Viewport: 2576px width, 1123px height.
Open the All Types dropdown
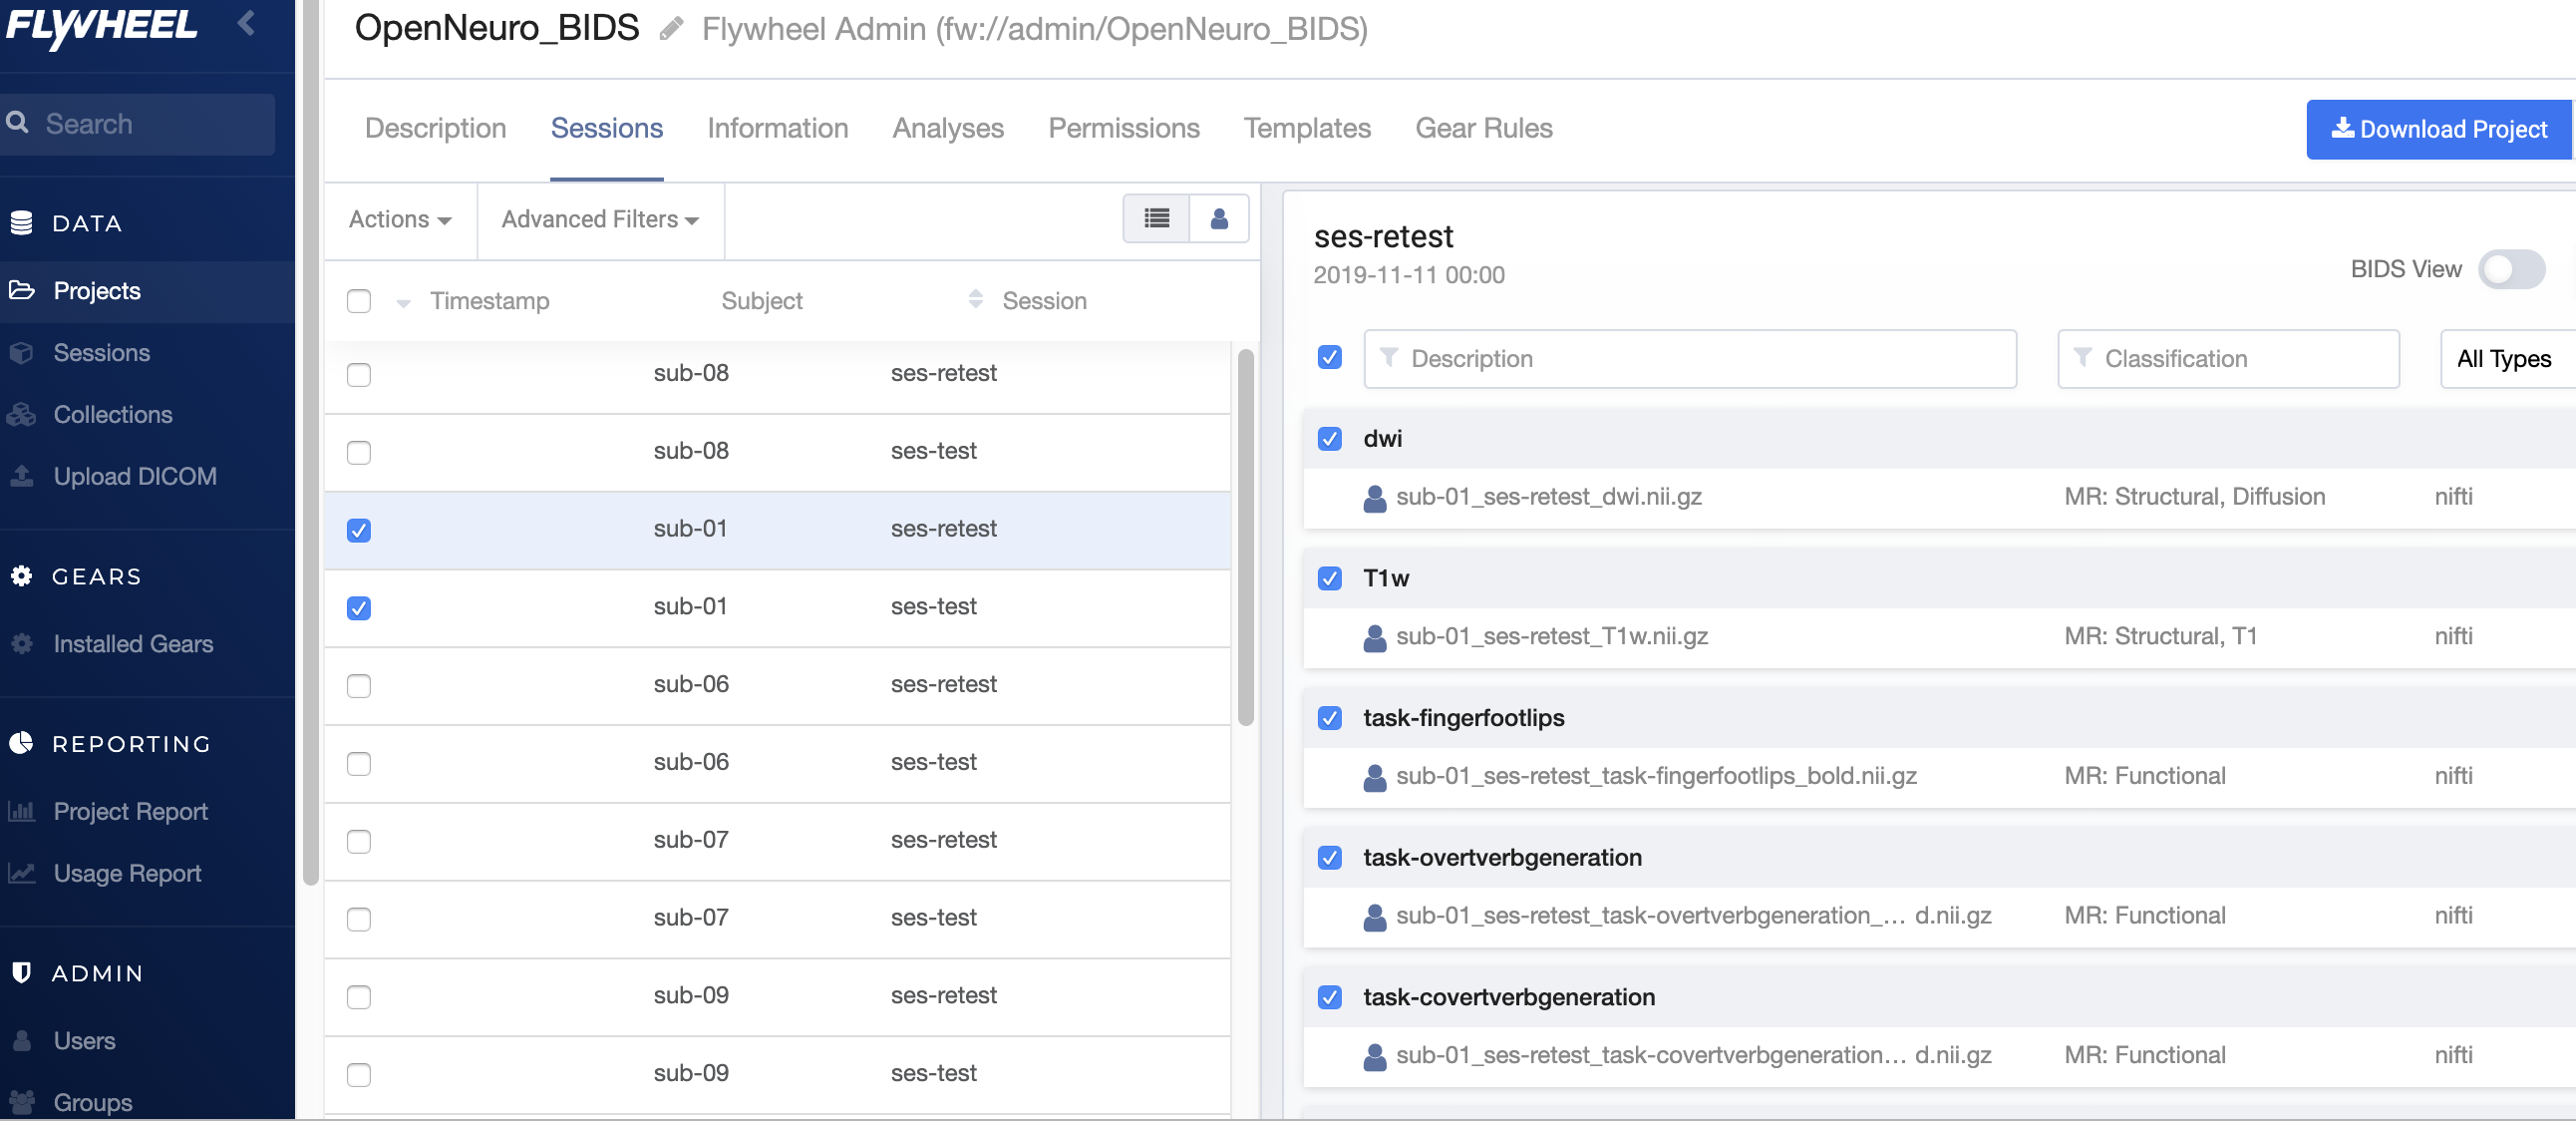pos(2507,359)
